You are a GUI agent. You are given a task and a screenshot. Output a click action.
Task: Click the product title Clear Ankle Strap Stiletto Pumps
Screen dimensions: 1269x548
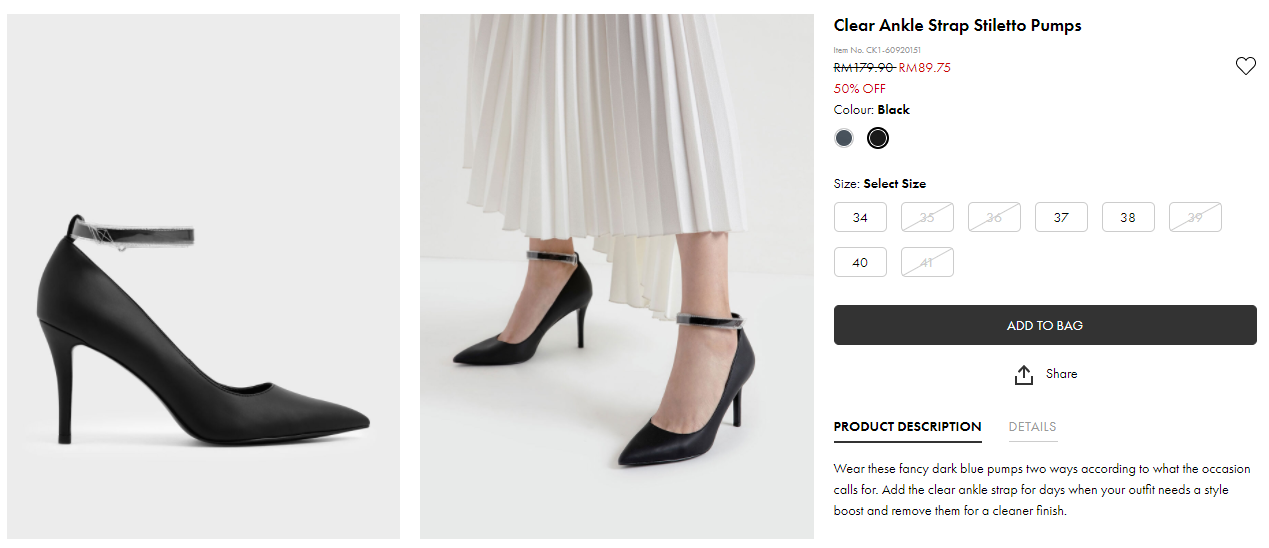pyautogui.click(x=957, y=26)
